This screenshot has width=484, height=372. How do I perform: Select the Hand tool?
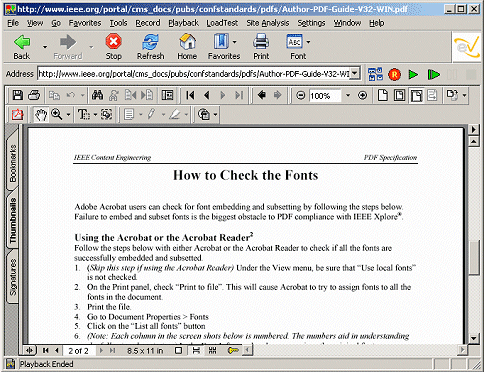[41, 115]
